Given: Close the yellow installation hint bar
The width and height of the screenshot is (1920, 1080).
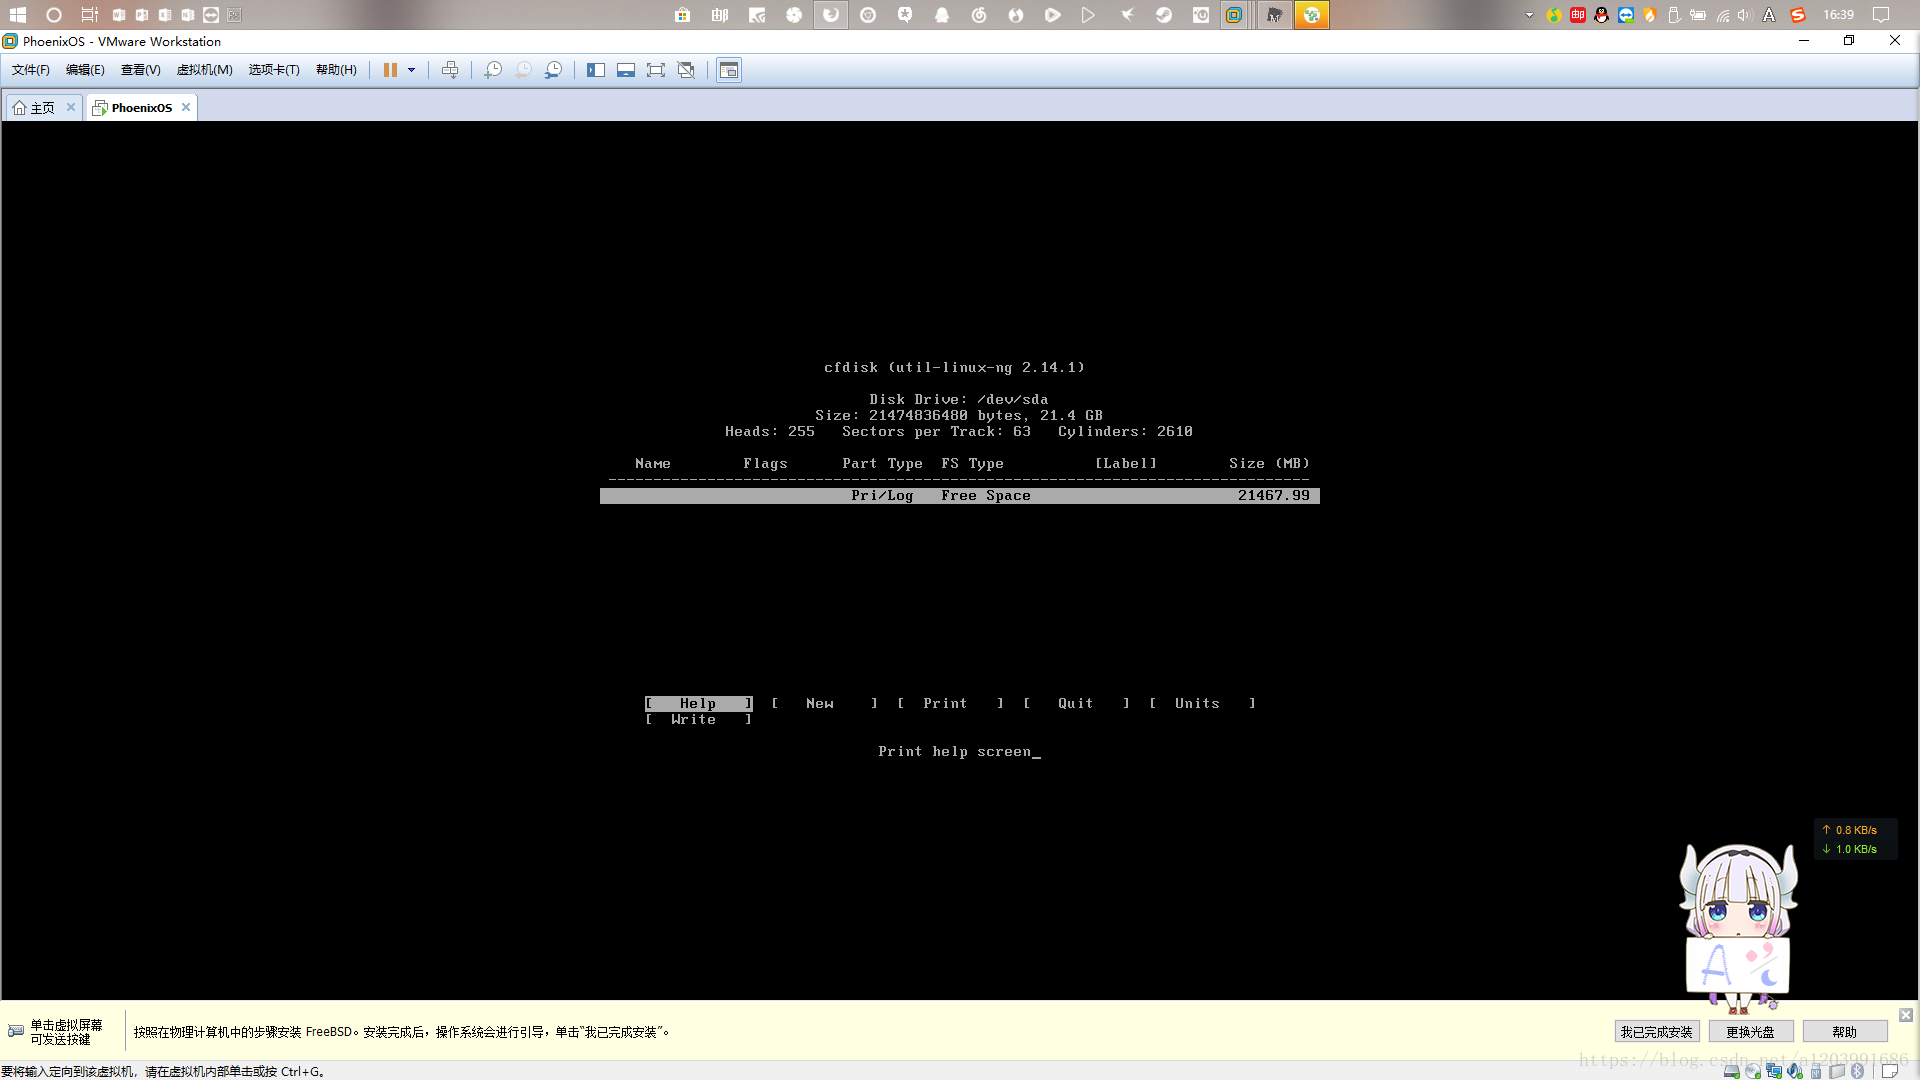Looking at the screenshot, I should [1906, 1015].
